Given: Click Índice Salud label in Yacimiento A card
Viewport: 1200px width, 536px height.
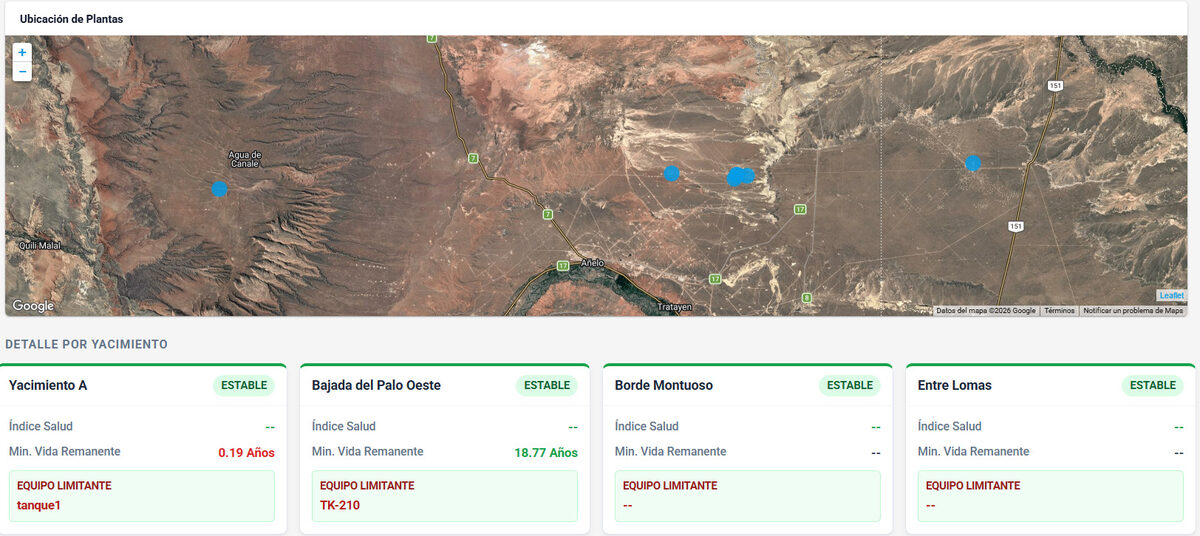Looking at the screenshot, I should [x=41, y=426].
